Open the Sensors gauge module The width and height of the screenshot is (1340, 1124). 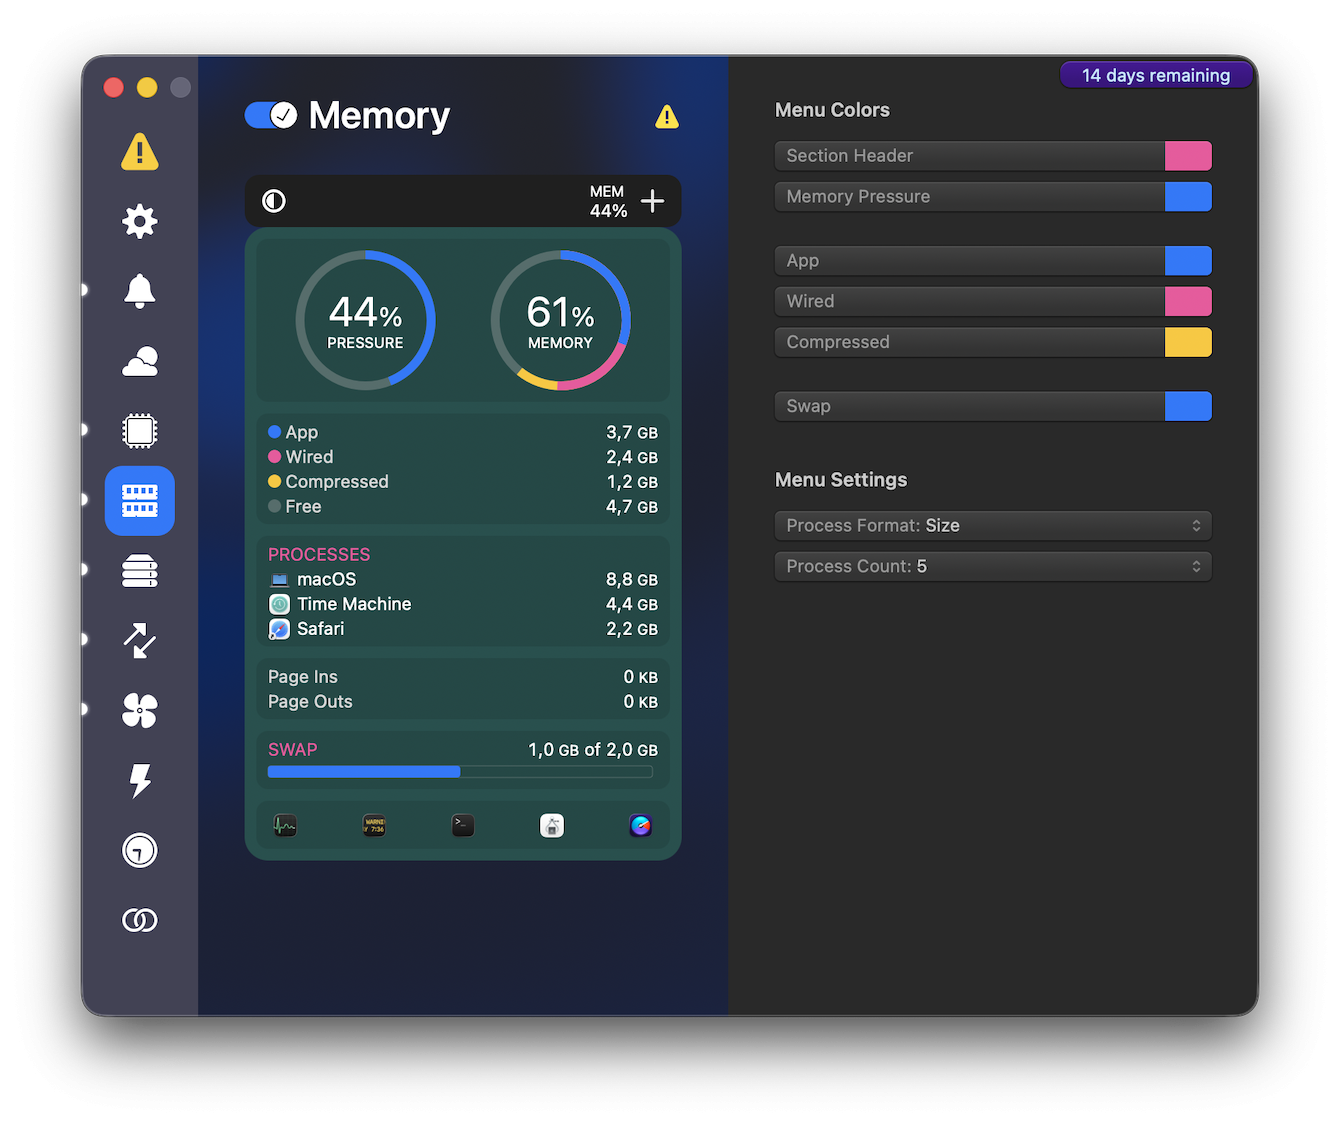tap(140, 850)
